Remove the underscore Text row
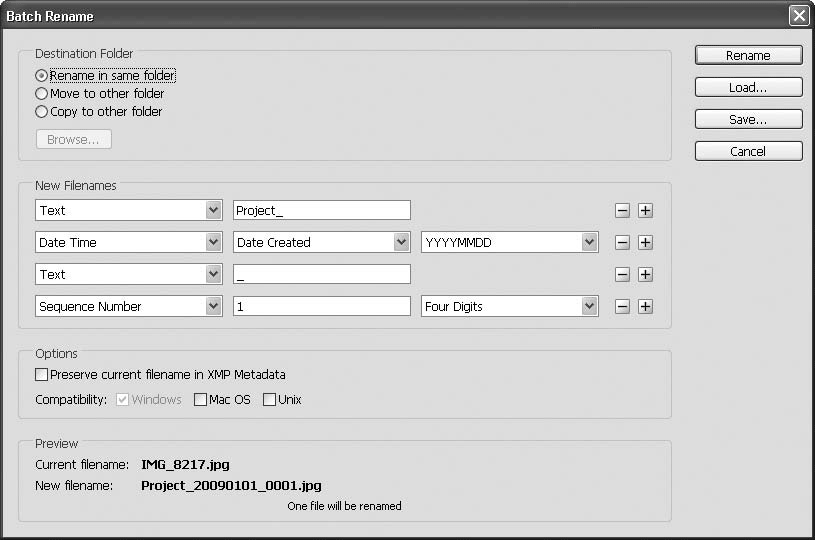The height and width of the screenshot is (540, 815). [622, 274]
